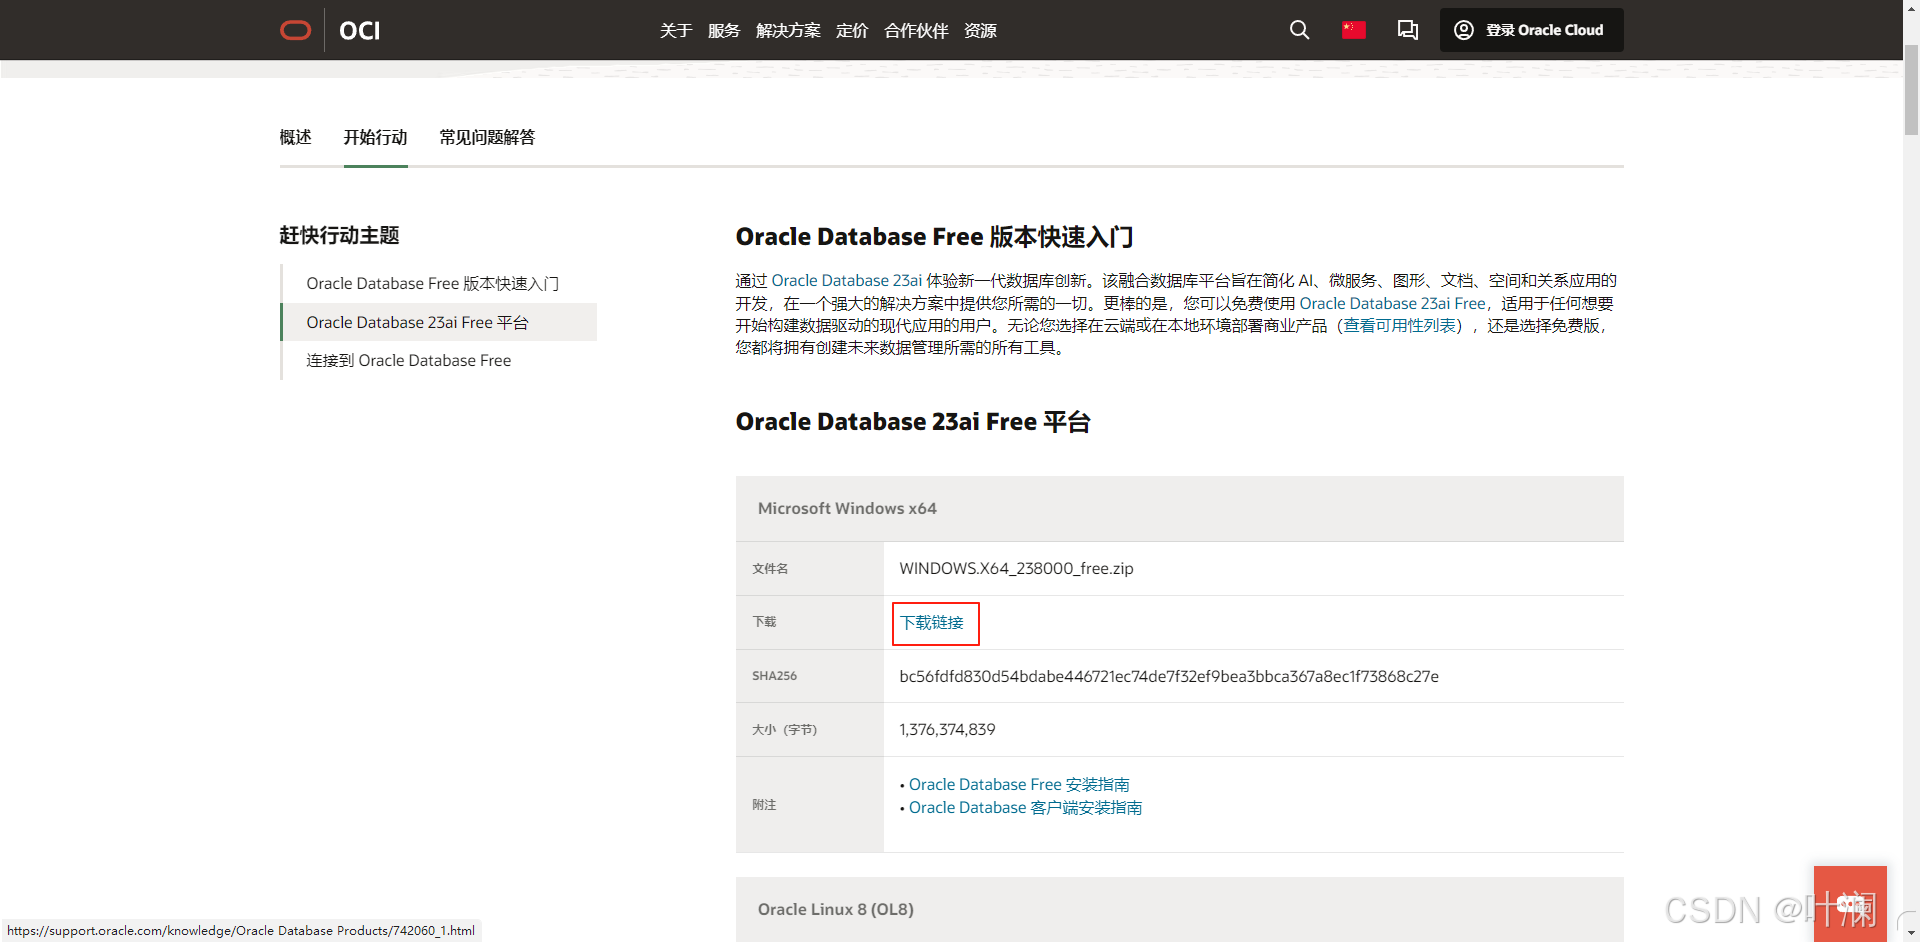Switch to the 概述 tab
This screenshot has height=942, width=1920.
(x=295, y=137)
